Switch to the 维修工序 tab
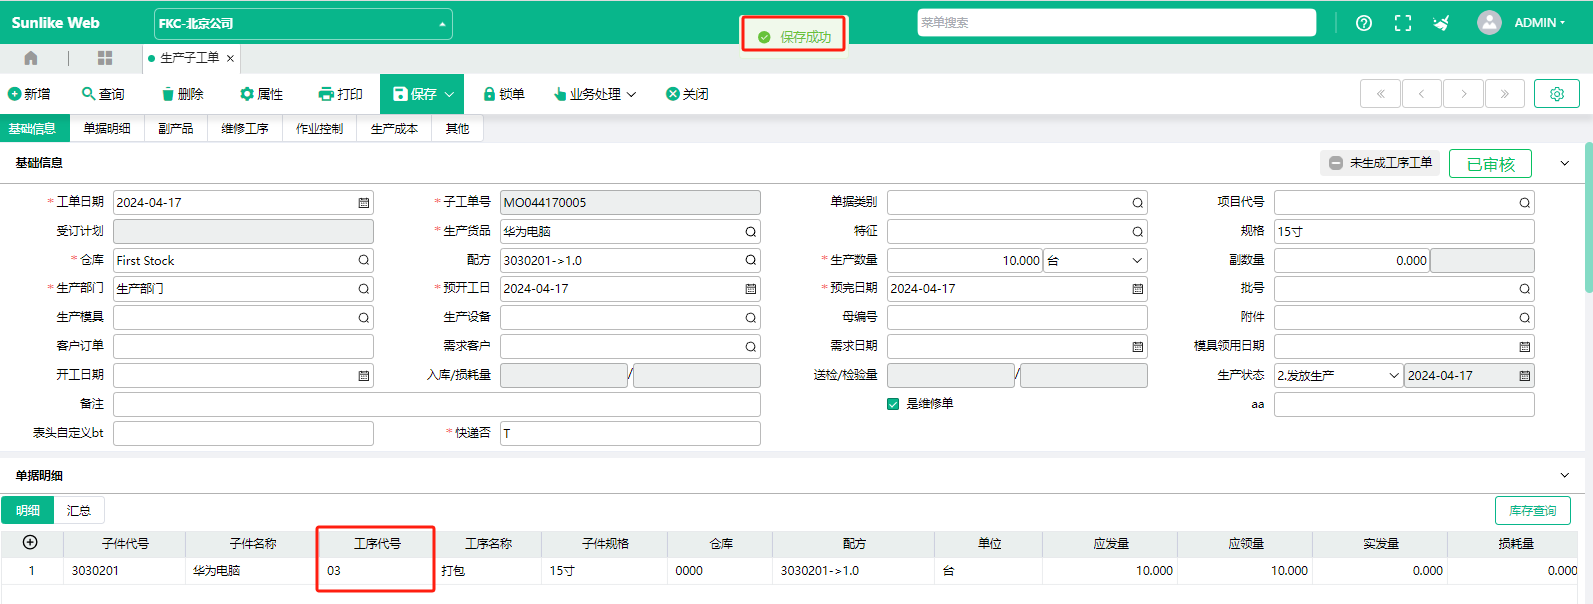Image resolution: width=1593 pixels, height=604 pixels. [x=245, y=129]
